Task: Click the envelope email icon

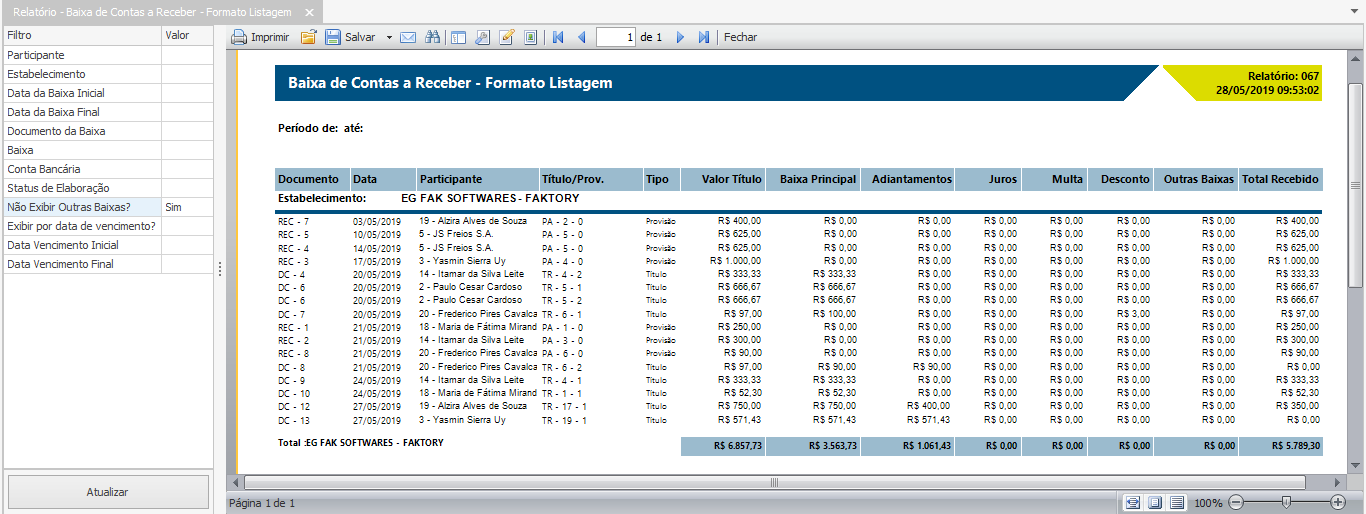Action: (408, 37)
